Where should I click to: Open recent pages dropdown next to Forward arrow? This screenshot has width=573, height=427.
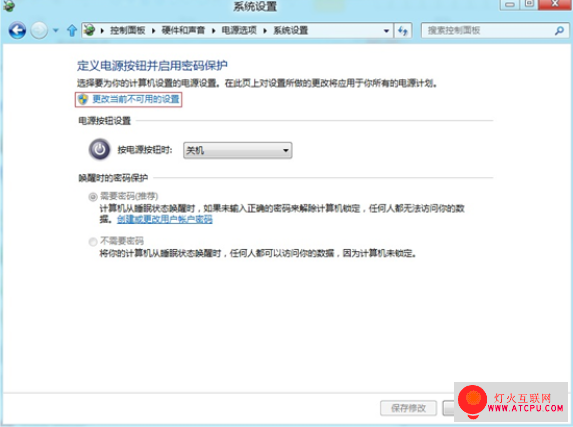[56, 31]
